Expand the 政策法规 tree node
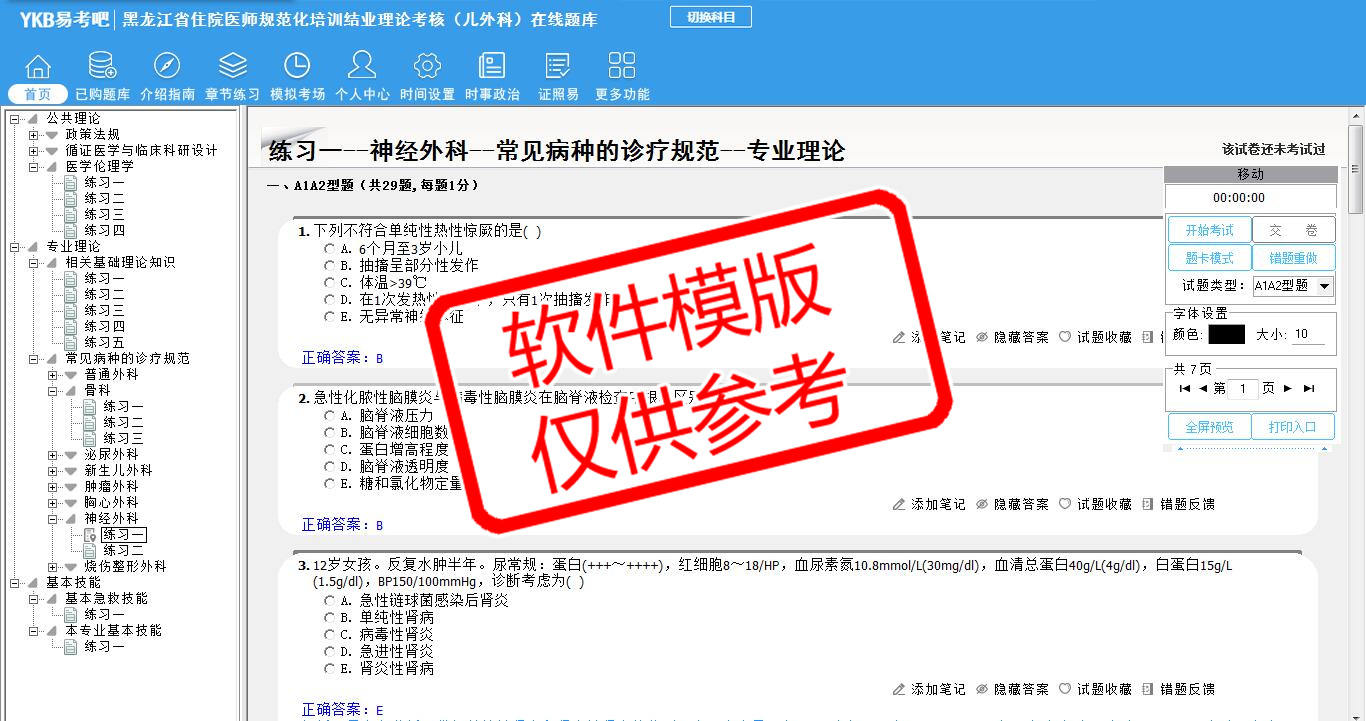The width and height of the screenshot is (1366, 721). pos(34,135)
